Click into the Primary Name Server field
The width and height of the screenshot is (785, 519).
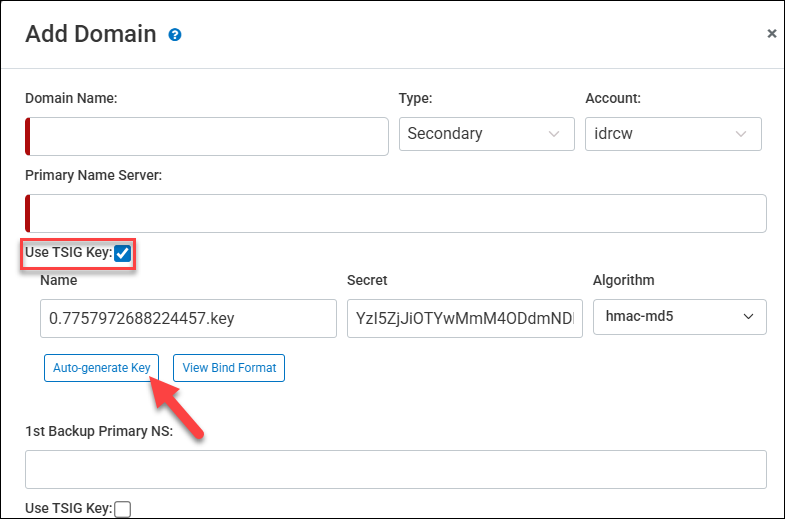click(396, 213)
